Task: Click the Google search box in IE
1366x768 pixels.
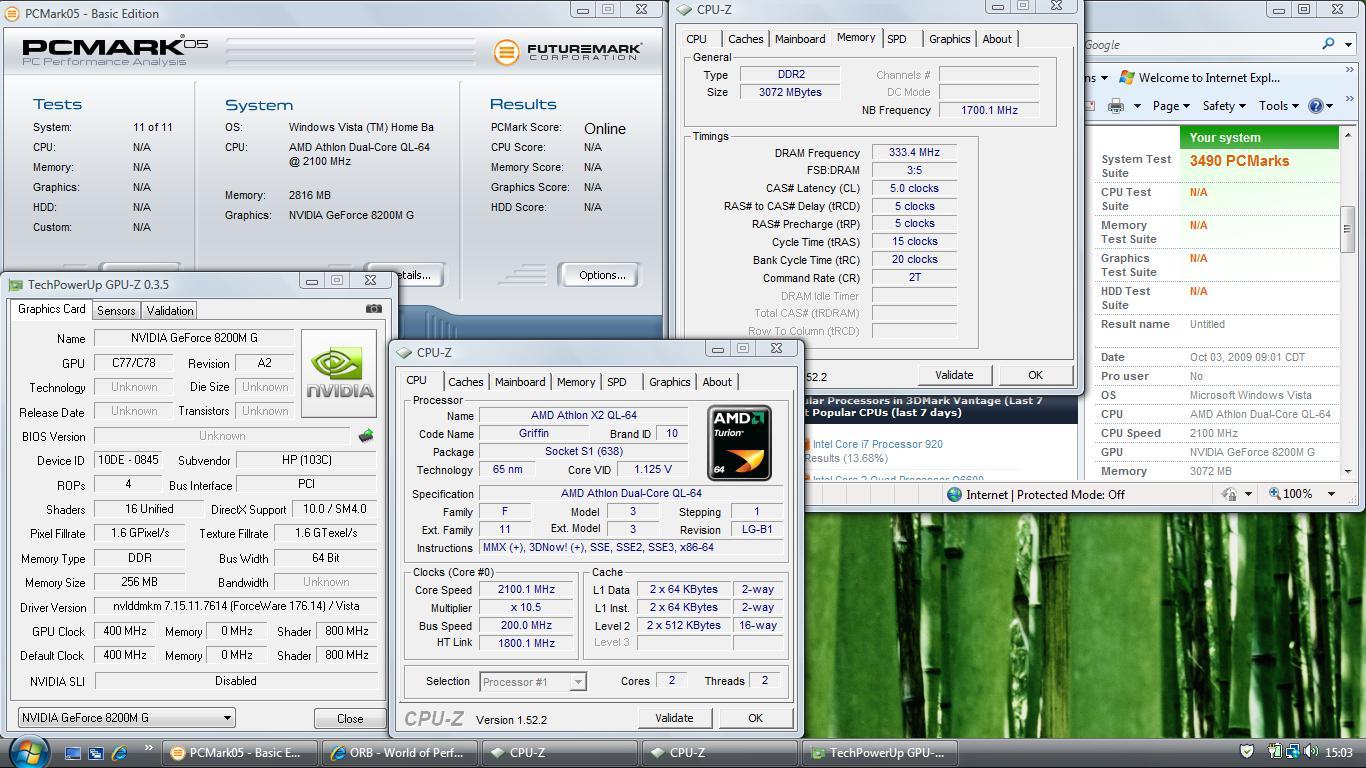Action: [1200, 44]
